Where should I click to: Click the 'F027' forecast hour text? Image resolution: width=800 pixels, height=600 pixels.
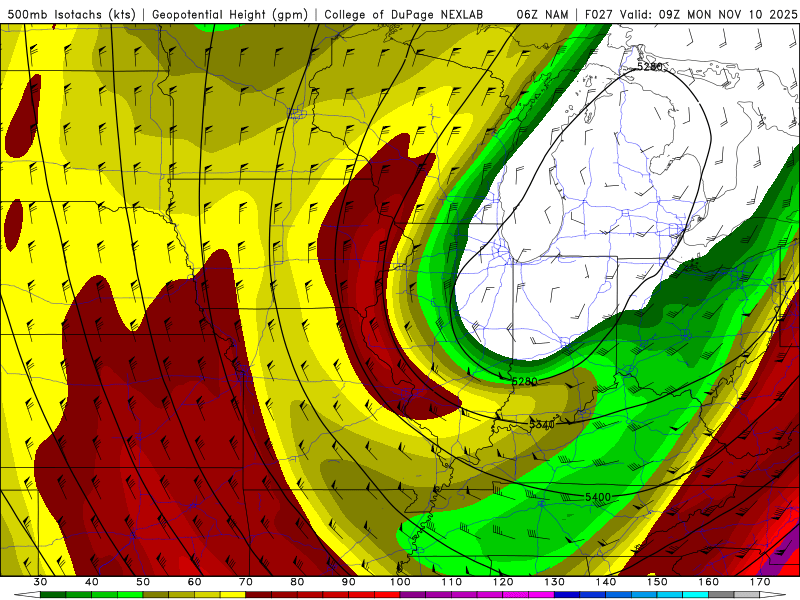point(599,14)
